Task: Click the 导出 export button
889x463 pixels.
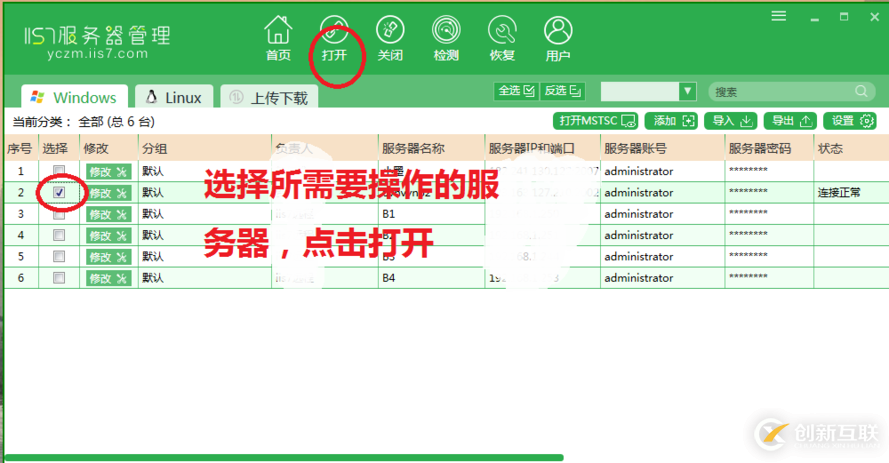Action: coord(790,121)
